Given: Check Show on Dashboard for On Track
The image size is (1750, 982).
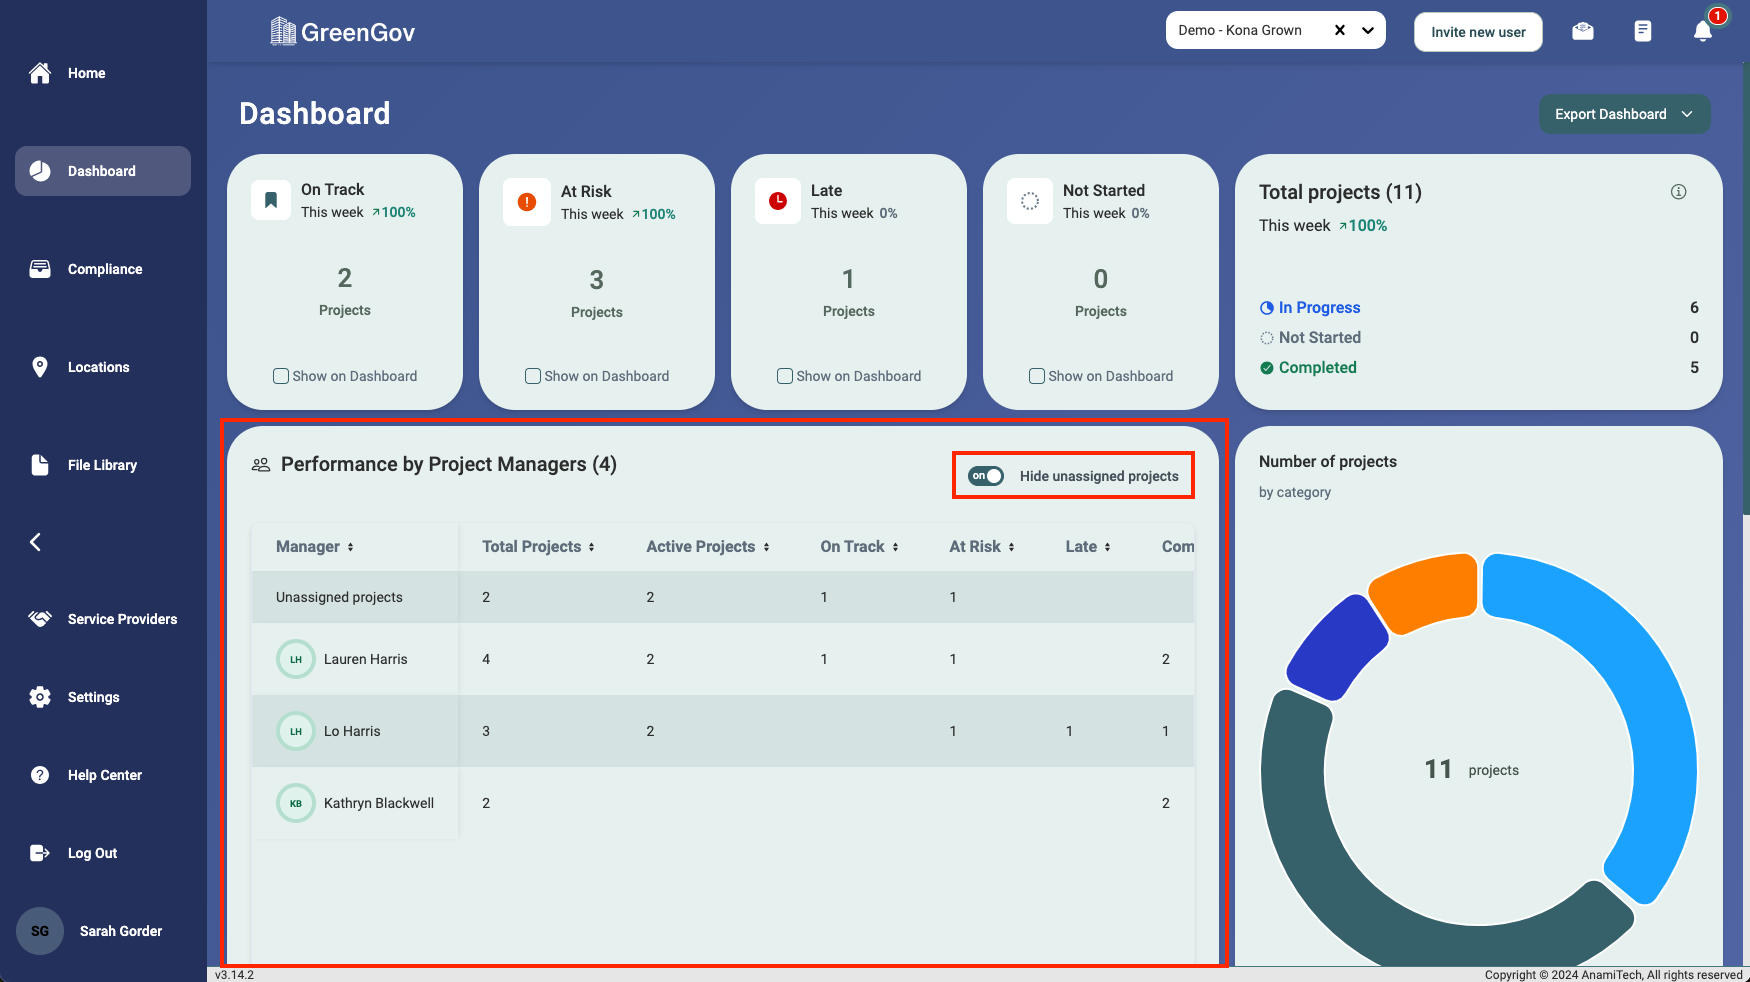Looking at the screenshot, I should (281, 376).
